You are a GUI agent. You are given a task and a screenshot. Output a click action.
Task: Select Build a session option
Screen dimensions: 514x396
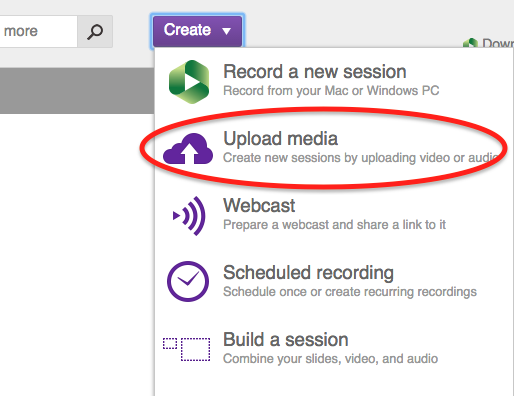coord(334,349)
